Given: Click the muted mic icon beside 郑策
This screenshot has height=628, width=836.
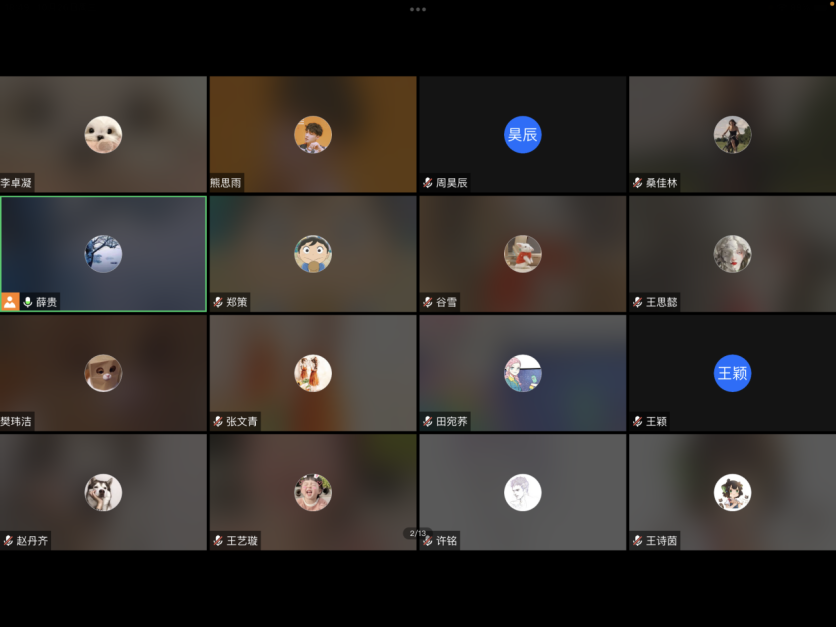Looking at the screenshot, I should (x=218, y=302).
